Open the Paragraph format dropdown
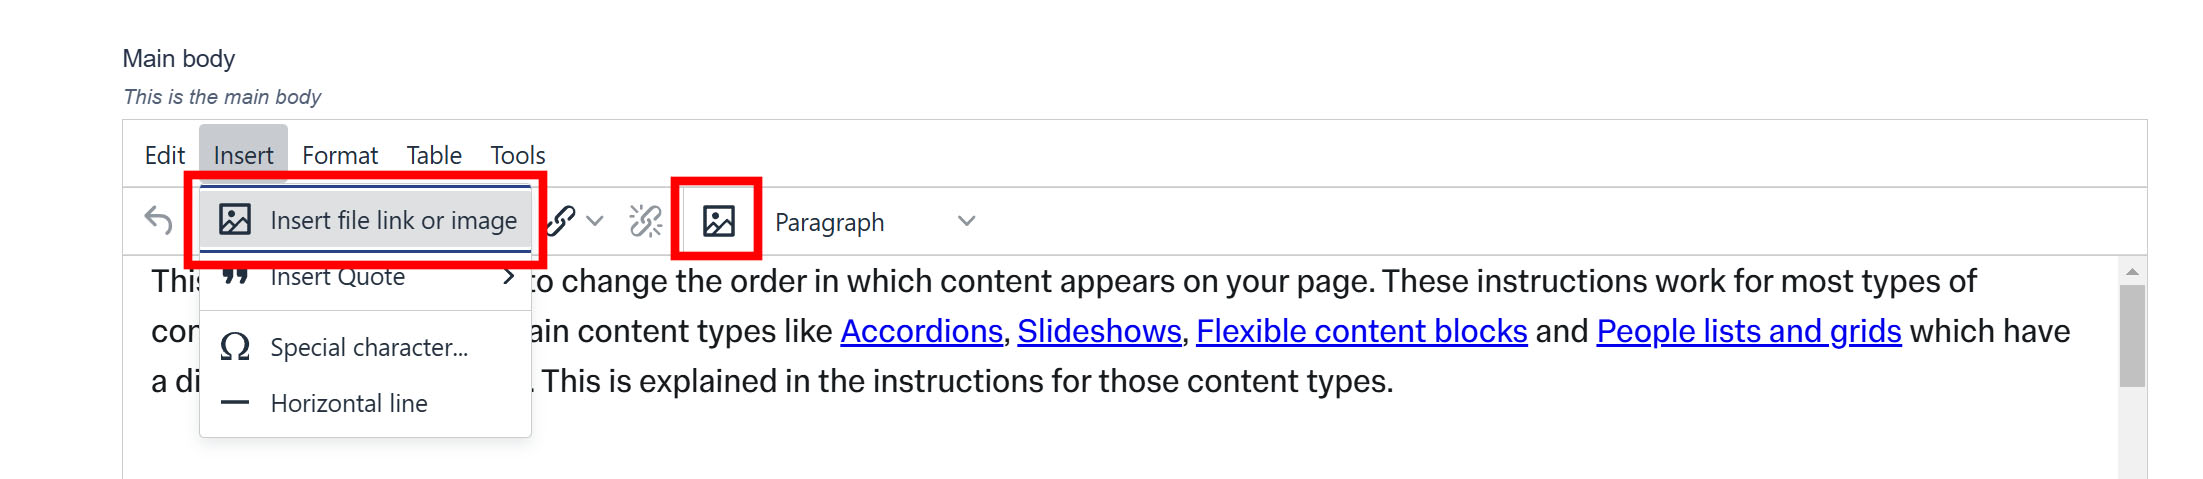 click(x=874, y=222)
